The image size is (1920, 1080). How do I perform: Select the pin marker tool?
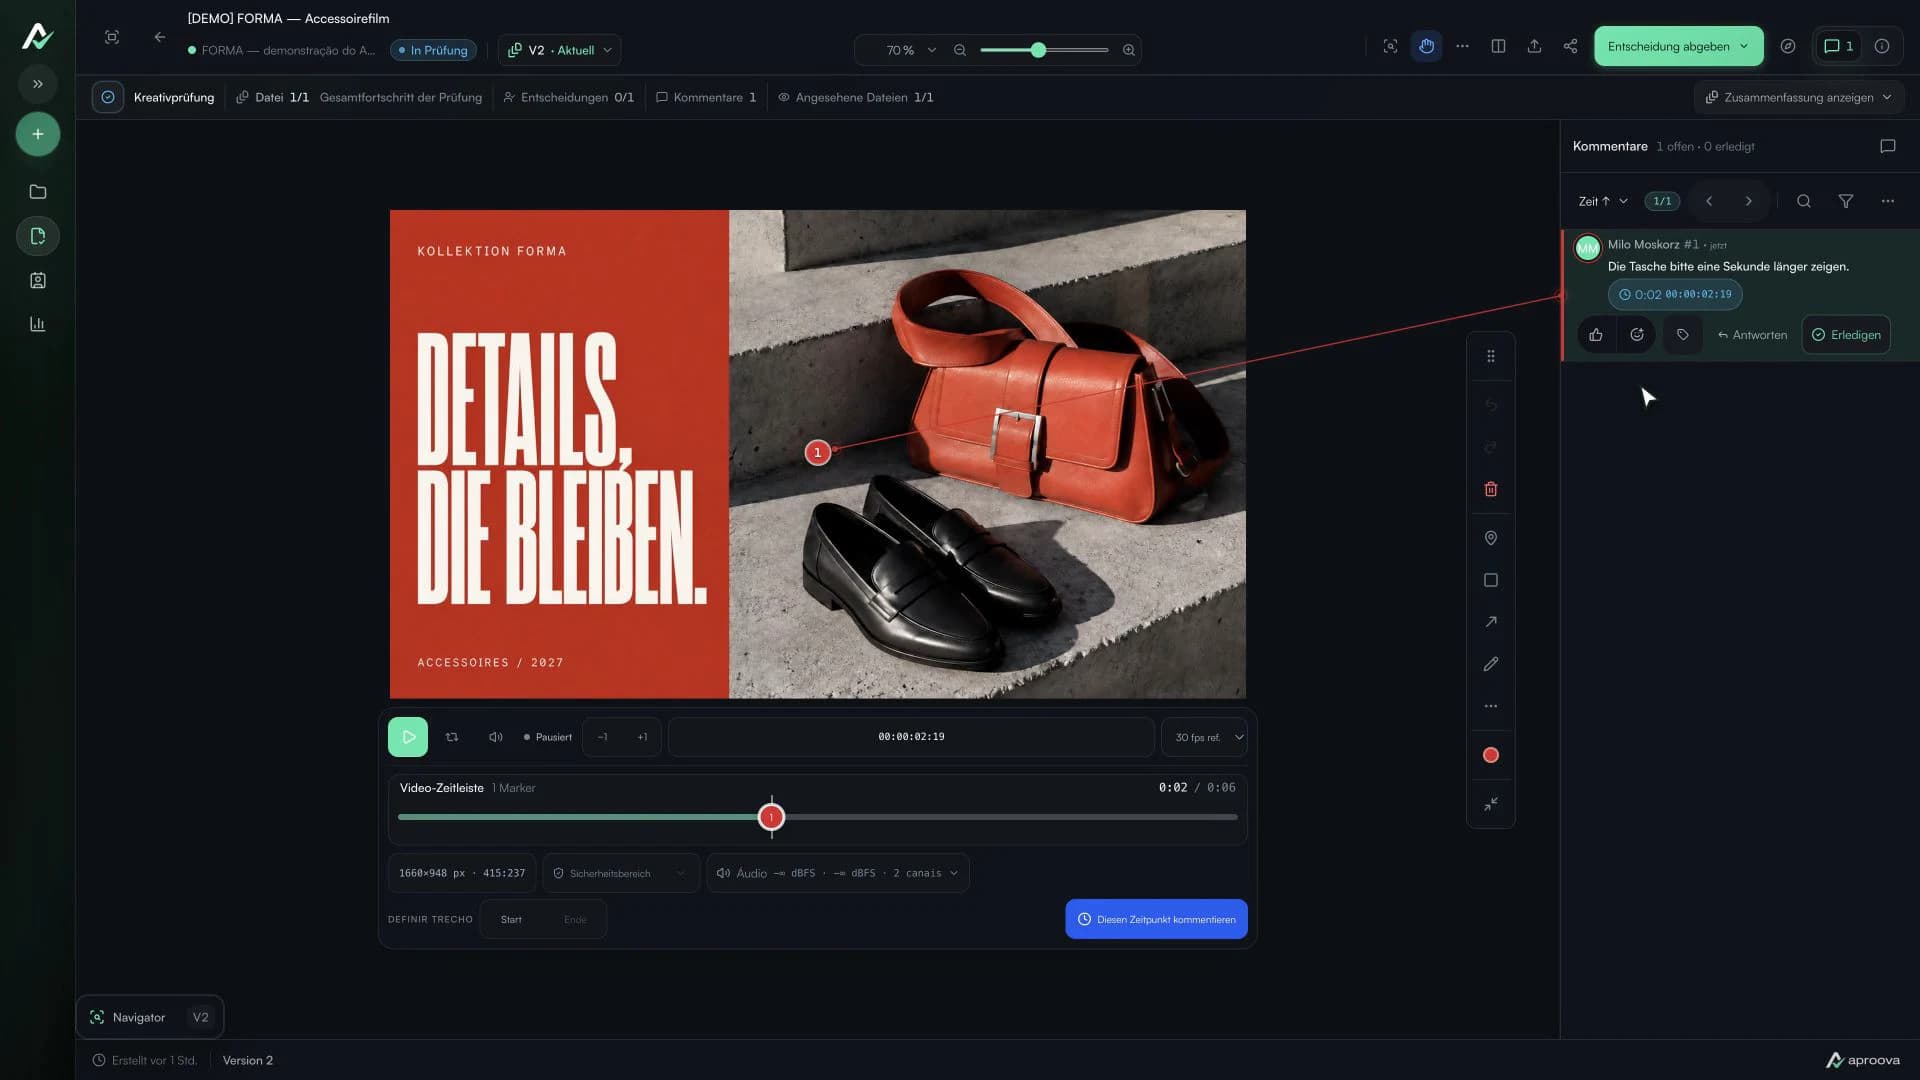[1491, 538]
